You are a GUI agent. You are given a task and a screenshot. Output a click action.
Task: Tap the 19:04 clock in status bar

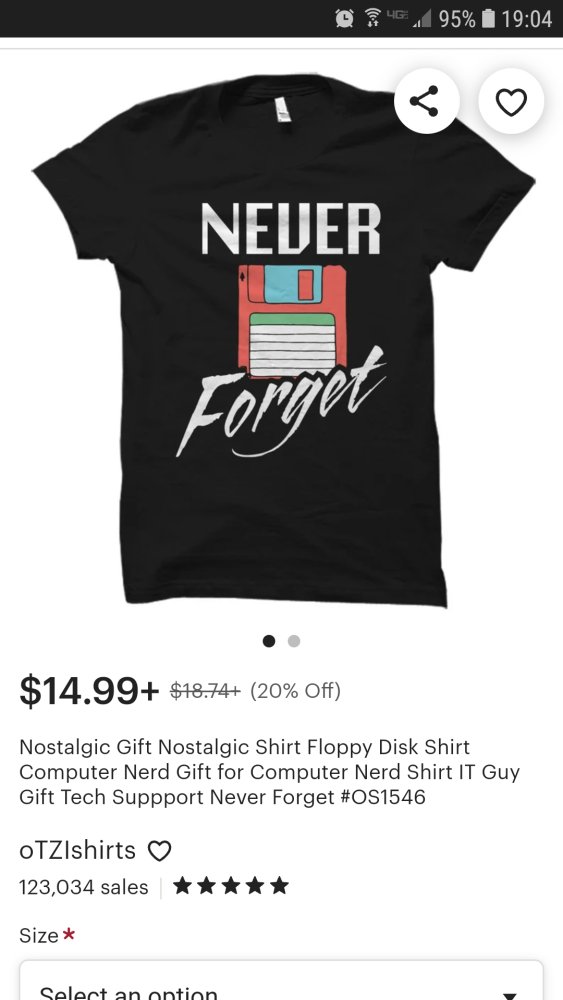coord(527,19)
